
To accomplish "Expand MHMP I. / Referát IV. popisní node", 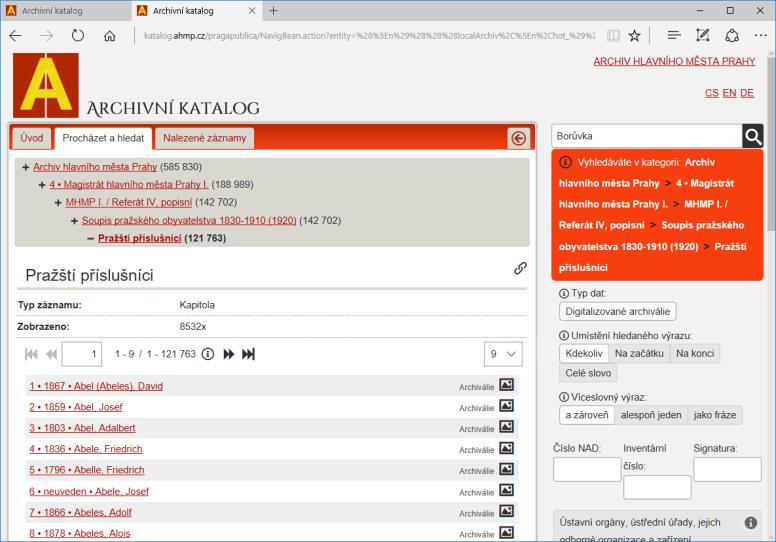I will pos(58,203).
